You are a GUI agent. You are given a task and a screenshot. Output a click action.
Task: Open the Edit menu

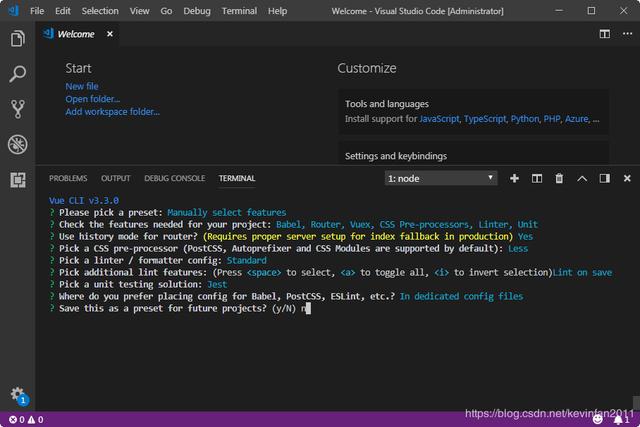pos(62,11)
